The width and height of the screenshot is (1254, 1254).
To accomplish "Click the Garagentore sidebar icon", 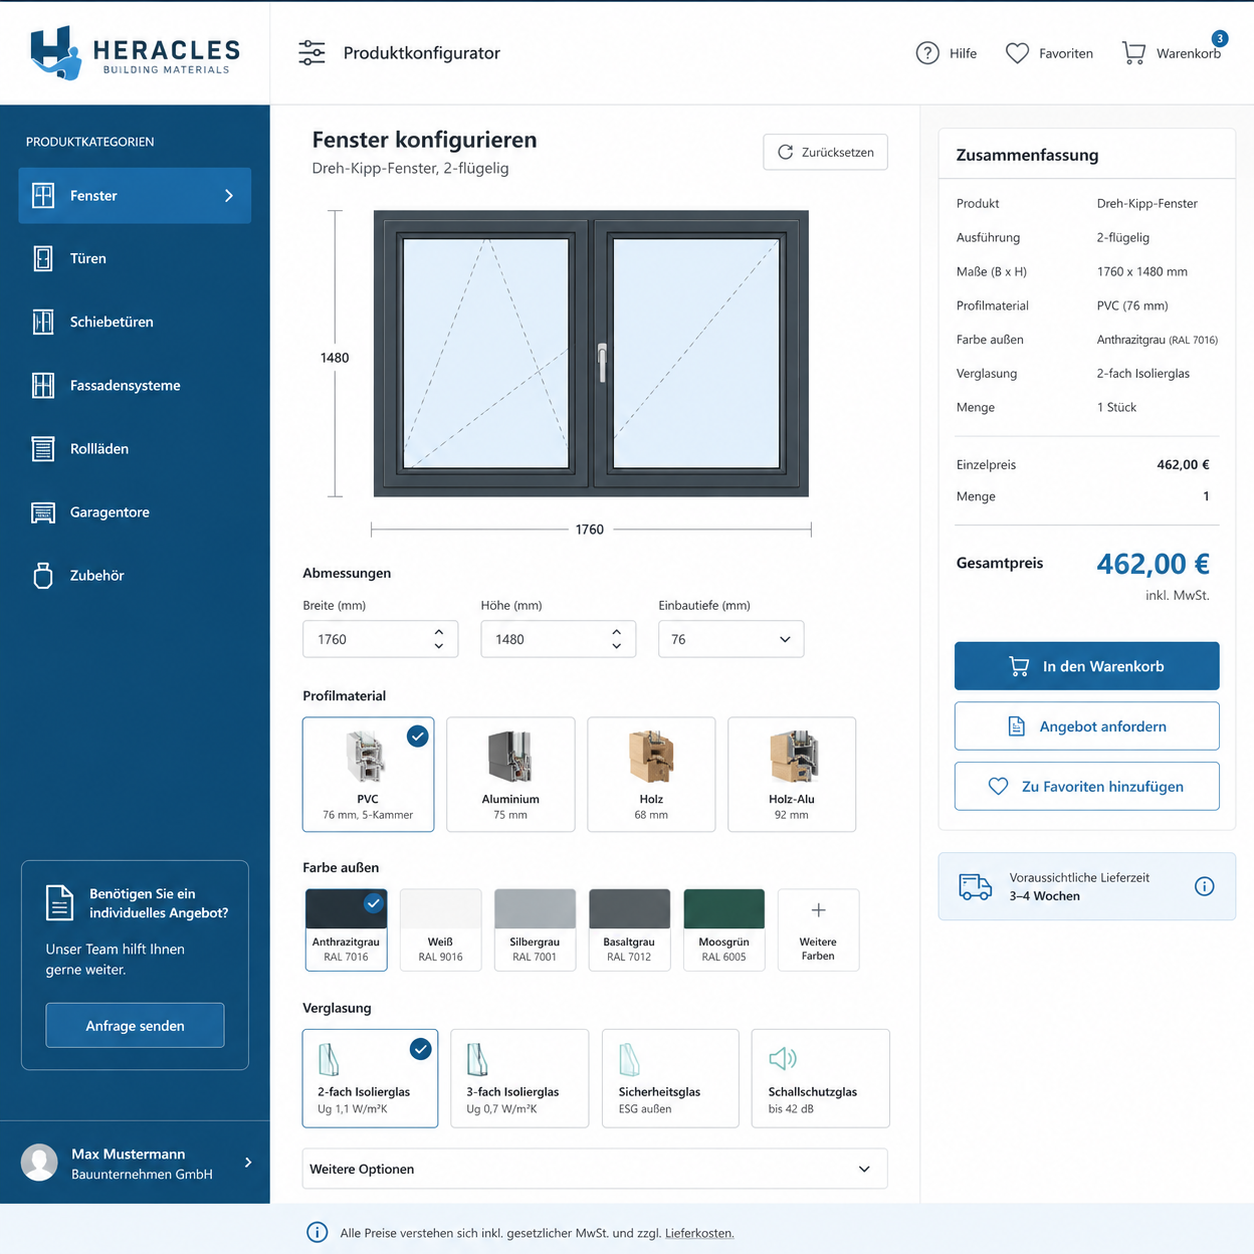I will click(43, 512).
